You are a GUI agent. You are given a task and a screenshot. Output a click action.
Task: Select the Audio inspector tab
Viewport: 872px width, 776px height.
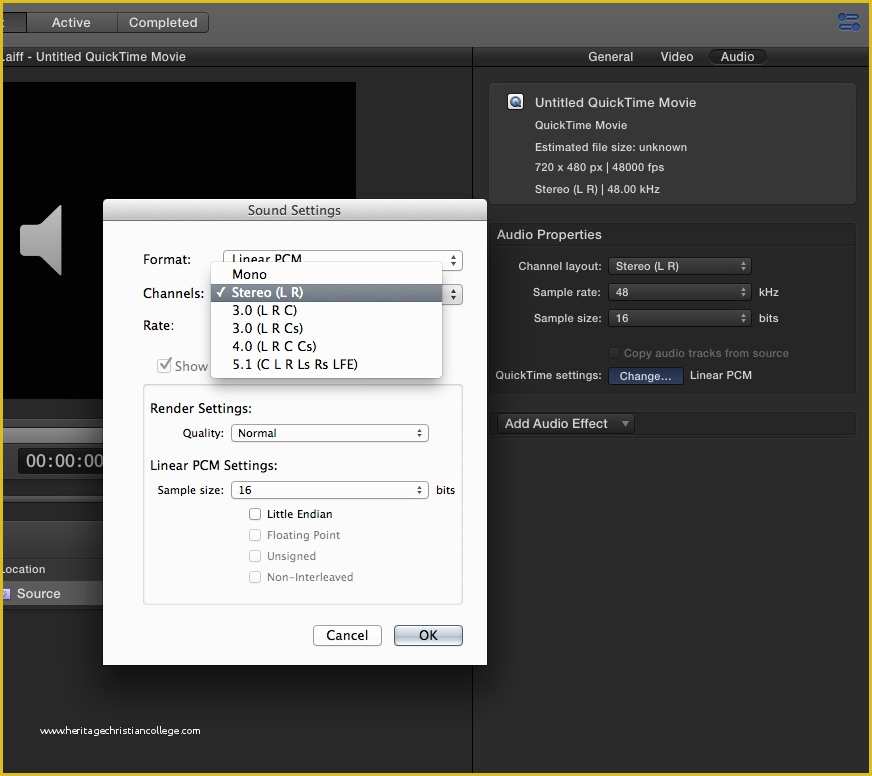tap(737, 57)
